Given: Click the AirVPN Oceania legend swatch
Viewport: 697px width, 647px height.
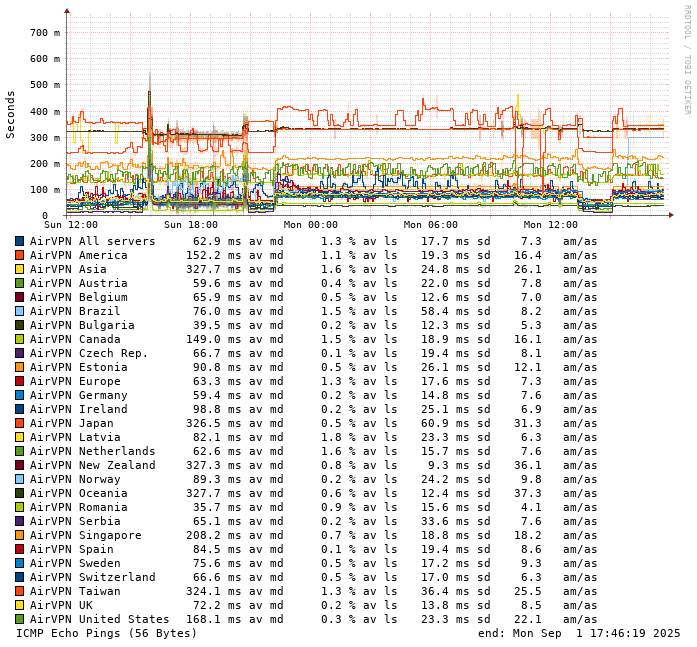Looking at the screenshot, I should 20,493.
